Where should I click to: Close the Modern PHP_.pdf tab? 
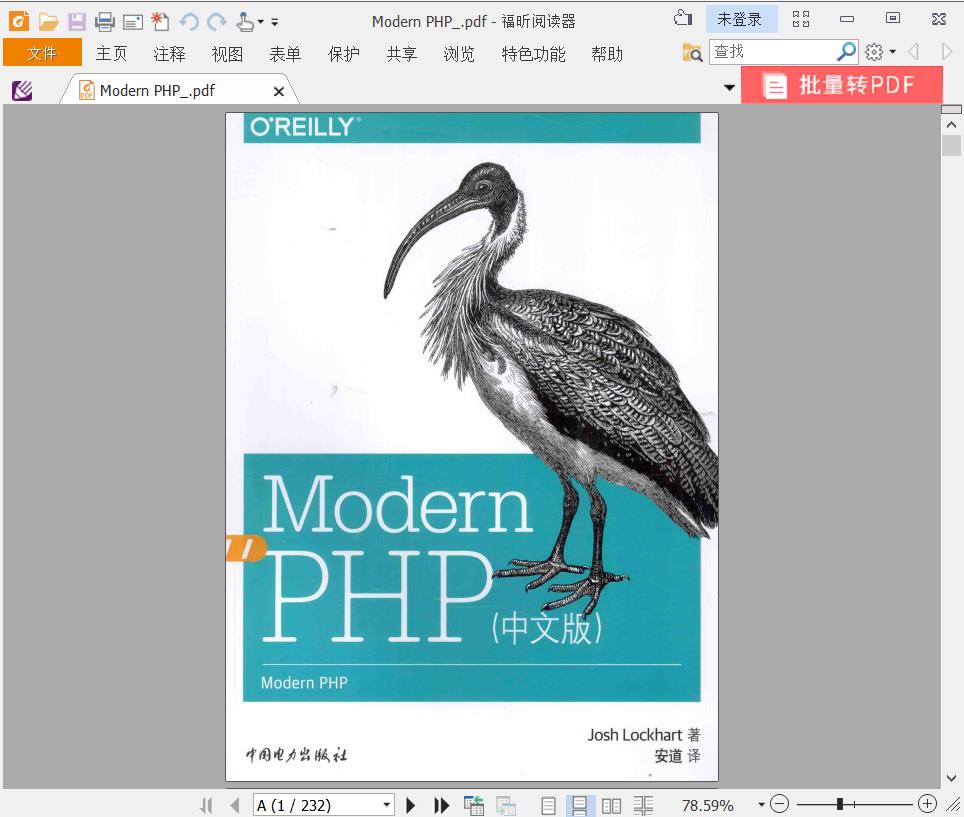point(279,92)
